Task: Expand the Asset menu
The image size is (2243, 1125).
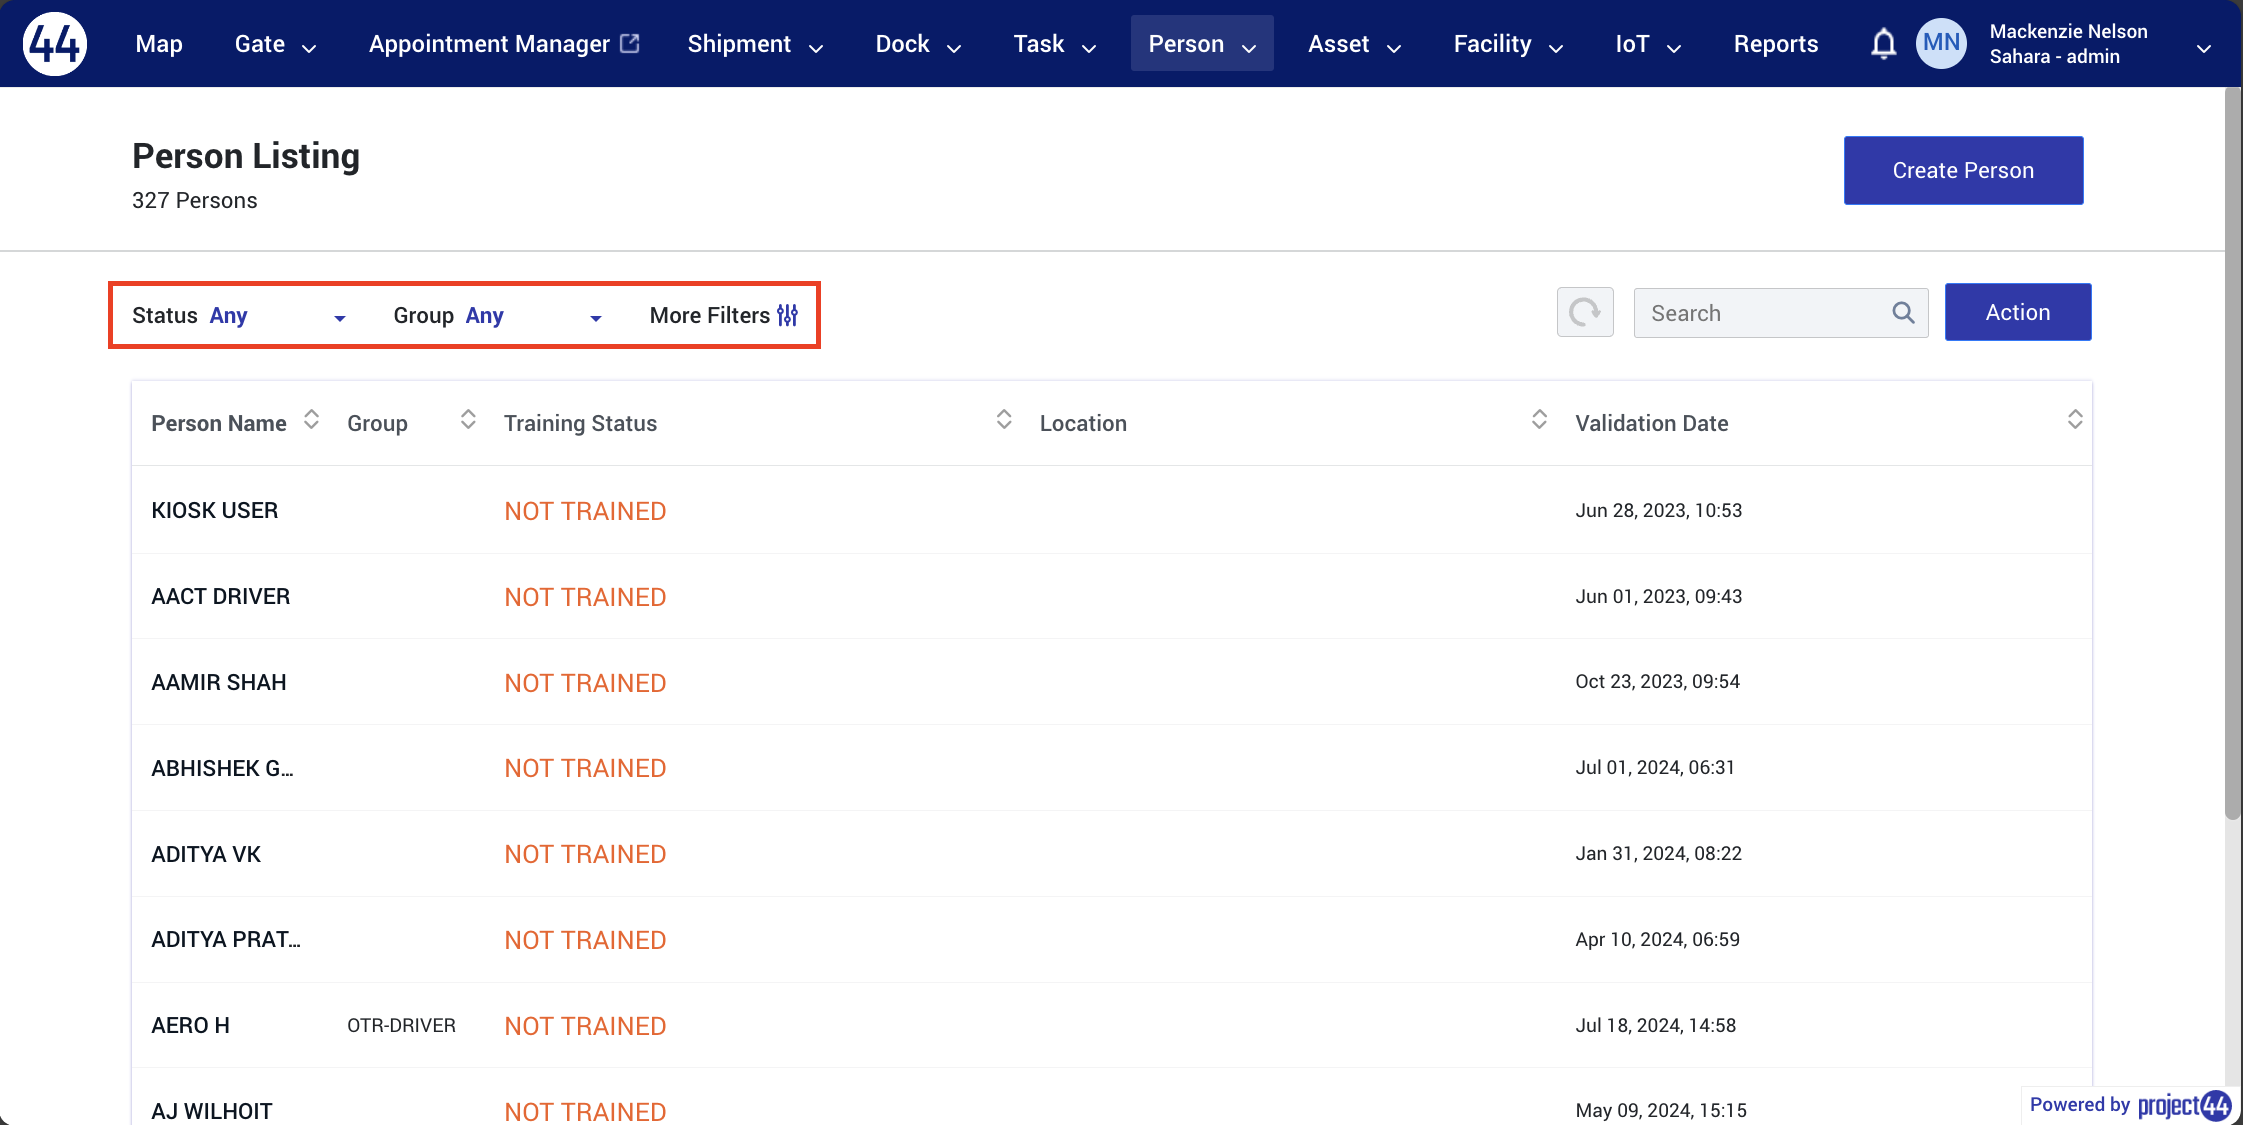Action: (1355, 44)
